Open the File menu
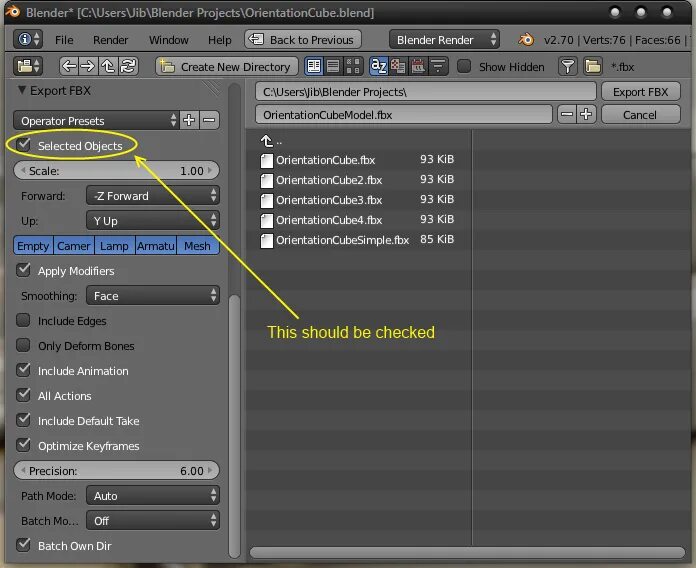Image resolution: width=696 pixels, height=568 pixels. point(64,40)
